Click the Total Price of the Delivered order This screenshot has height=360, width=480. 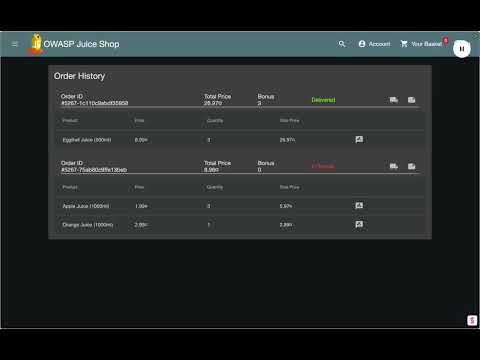pyautogui.click(x=213, y=103)
